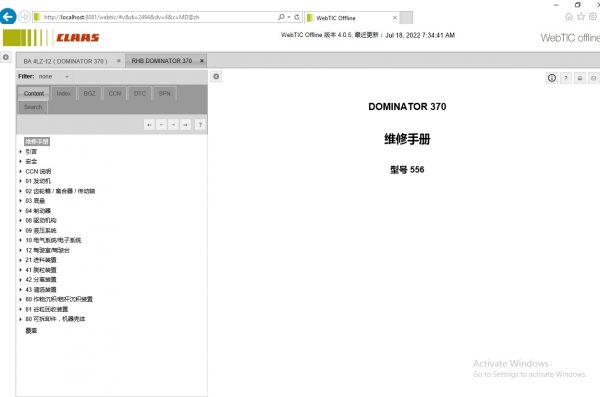Image resolution: width=600 pixels, height=397 pixels.
Task: Refresh the page with the reload icon
Action: [x=297, y=17]
